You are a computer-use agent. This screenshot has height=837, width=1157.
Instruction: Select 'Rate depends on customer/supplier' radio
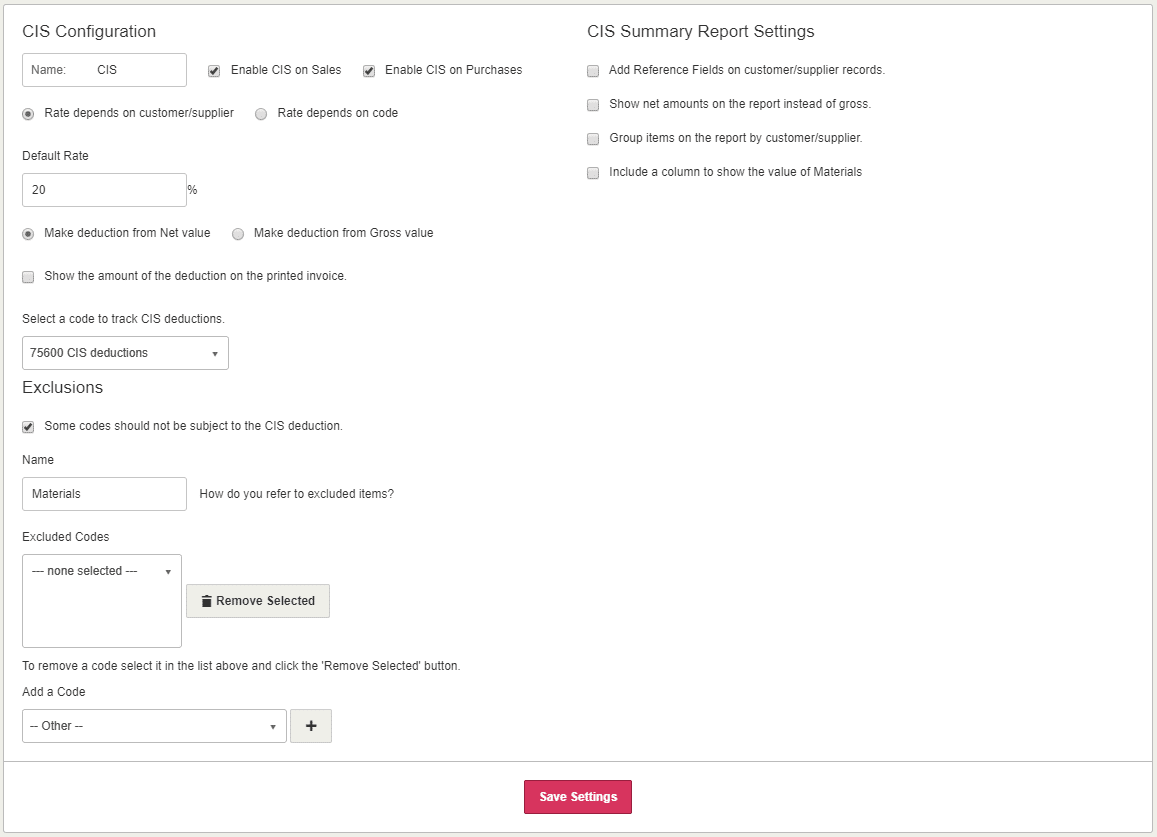coord(28,114)
